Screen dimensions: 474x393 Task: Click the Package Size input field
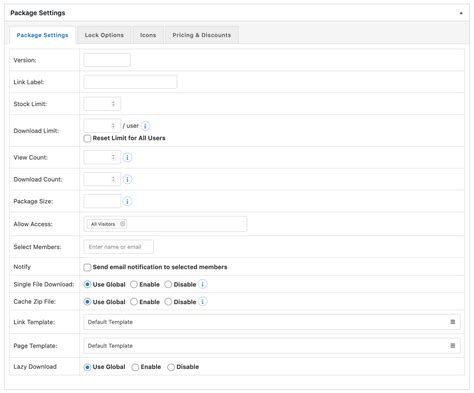click(102, 201)
